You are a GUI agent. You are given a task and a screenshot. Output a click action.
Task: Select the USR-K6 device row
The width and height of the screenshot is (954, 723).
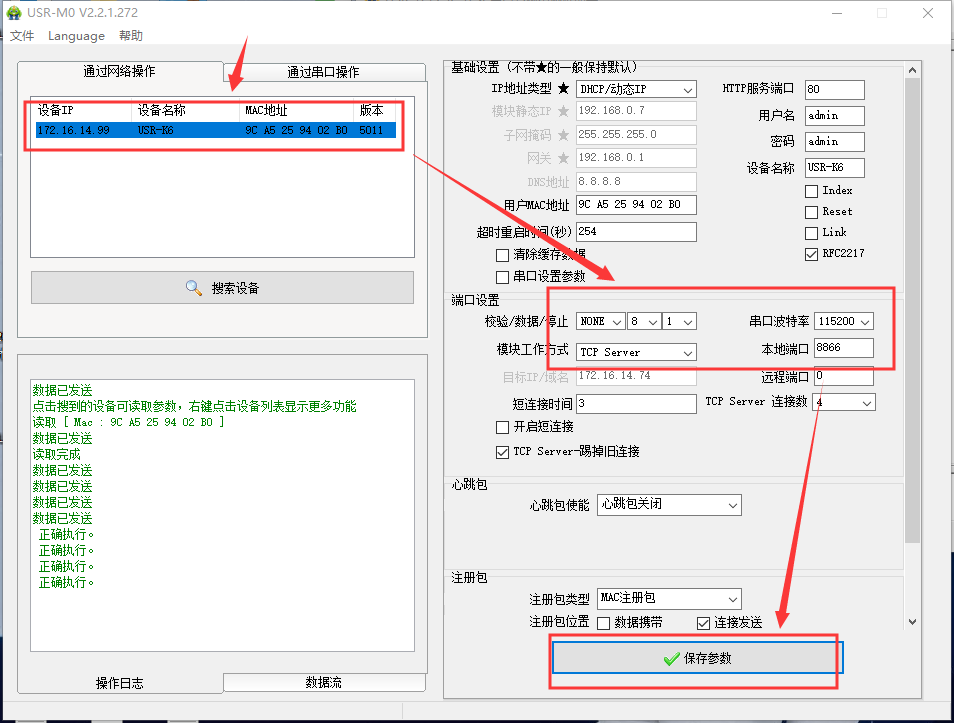pos(213,131)
